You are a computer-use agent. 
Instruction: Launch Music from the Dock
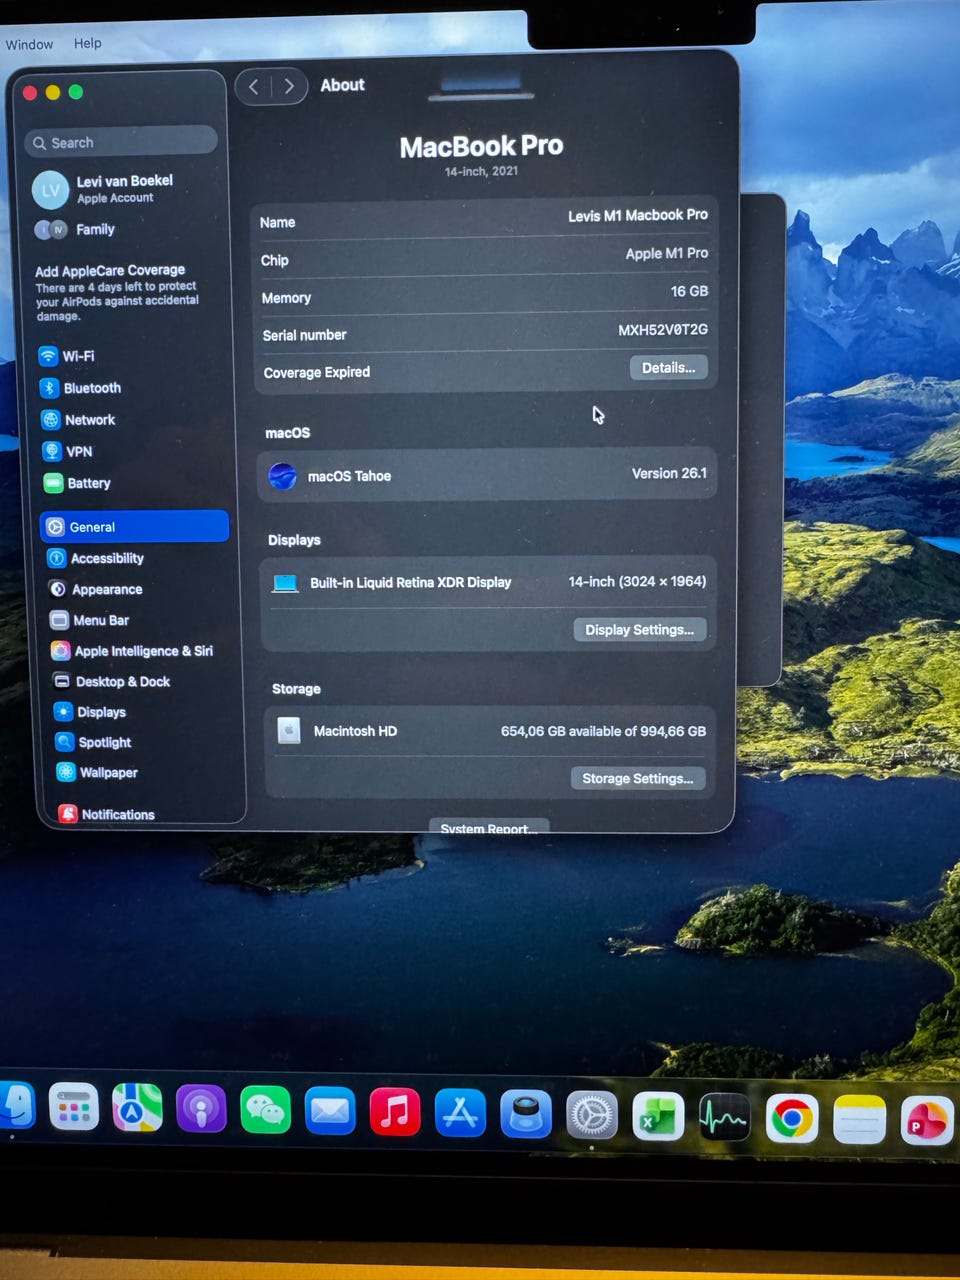coord(395,1112)
